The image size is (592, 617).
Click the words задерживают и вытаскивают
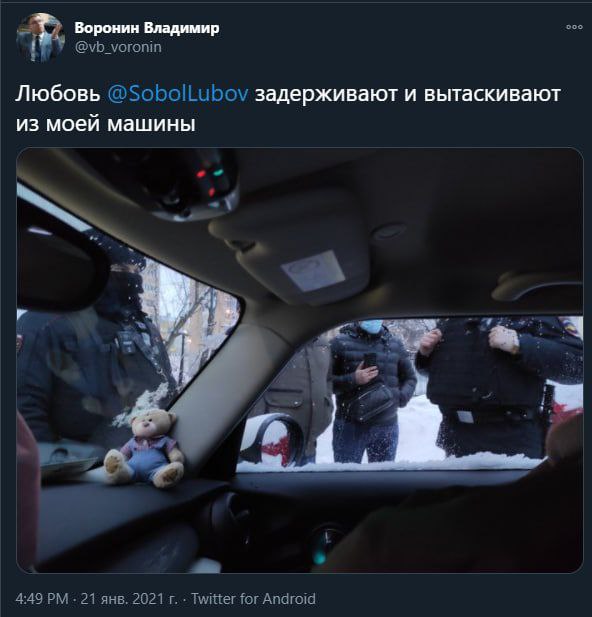pyautogui.click(x=407, y=94)
